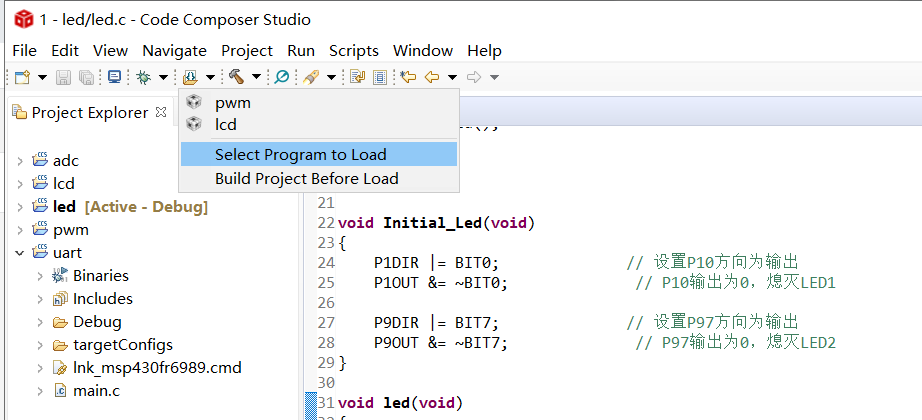Select the Debug folder item
Screen dimensions: 922x420
coord(97,322)
